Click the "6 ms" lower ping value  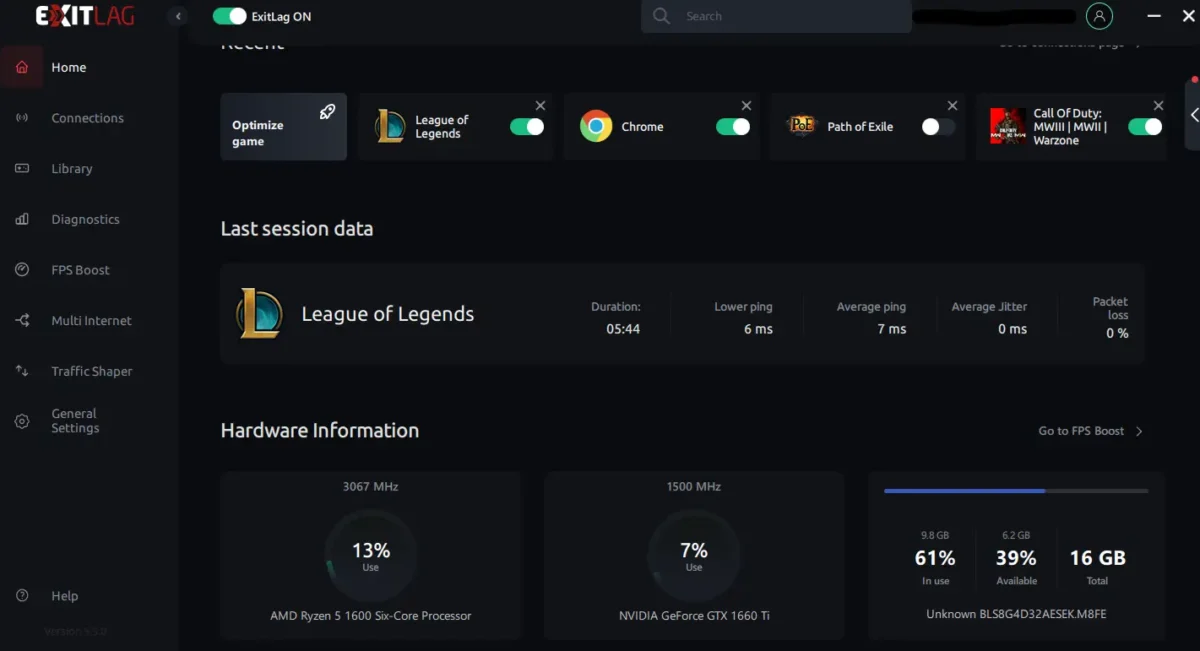[758, 329]
